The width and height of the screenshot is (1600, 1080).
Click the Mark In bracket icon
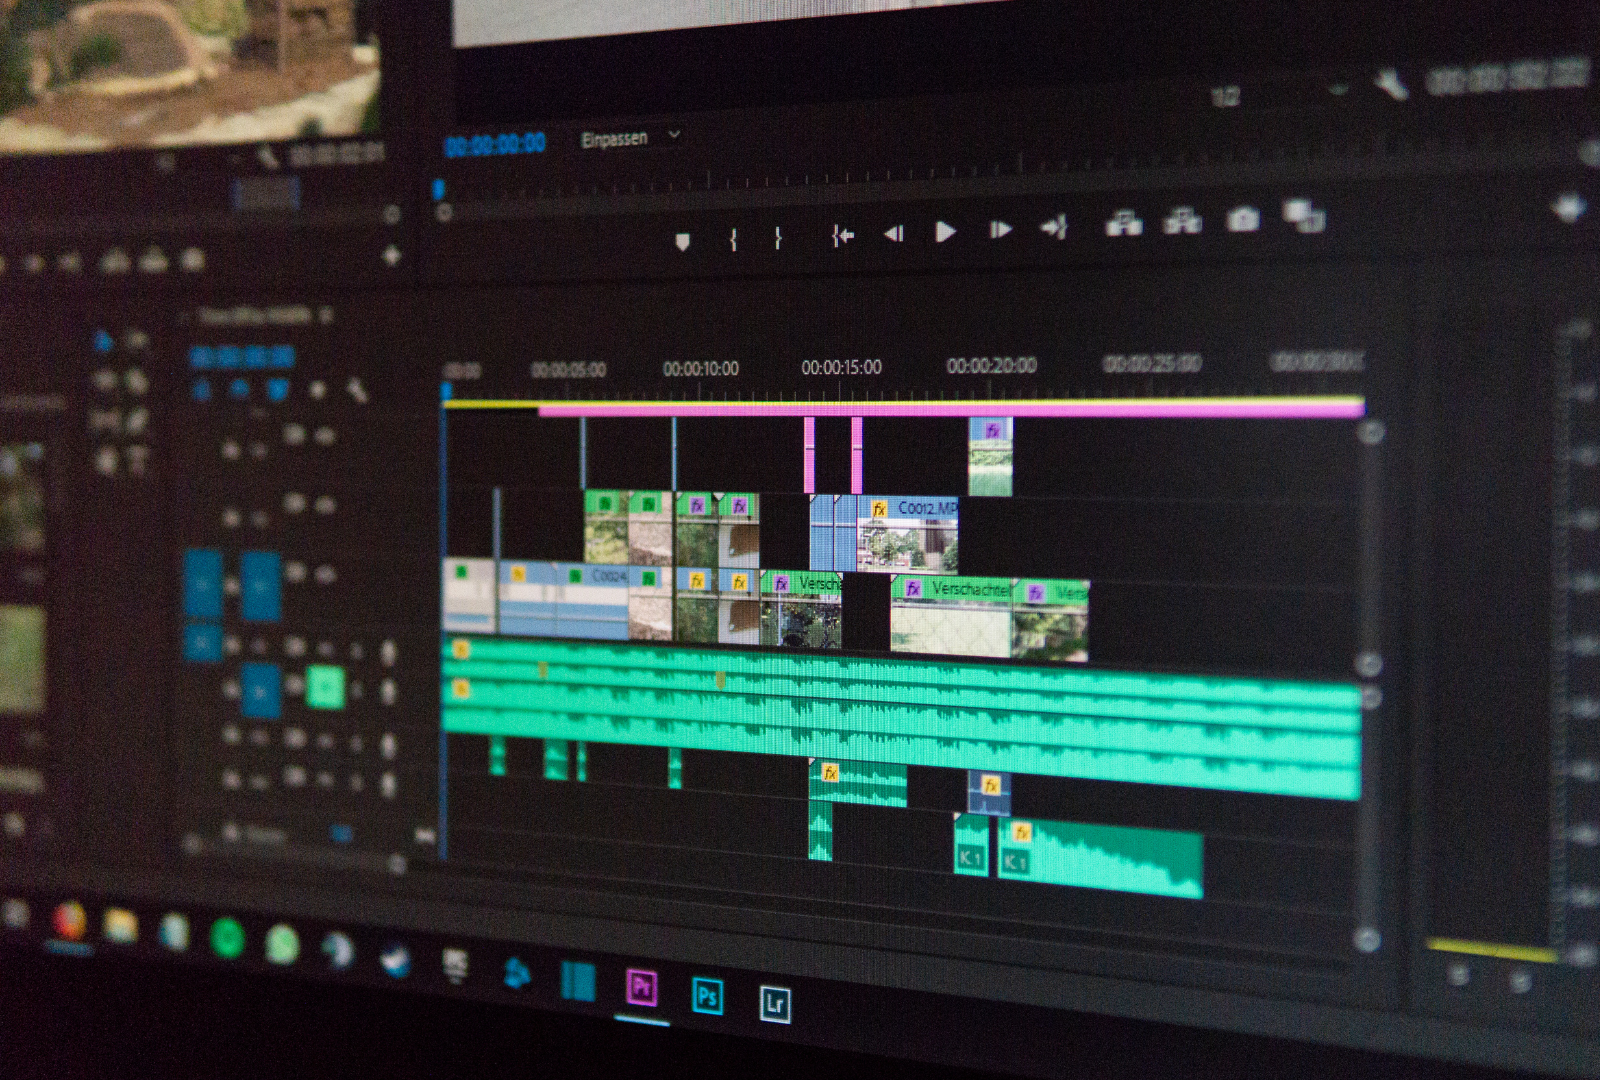point(733,239)
